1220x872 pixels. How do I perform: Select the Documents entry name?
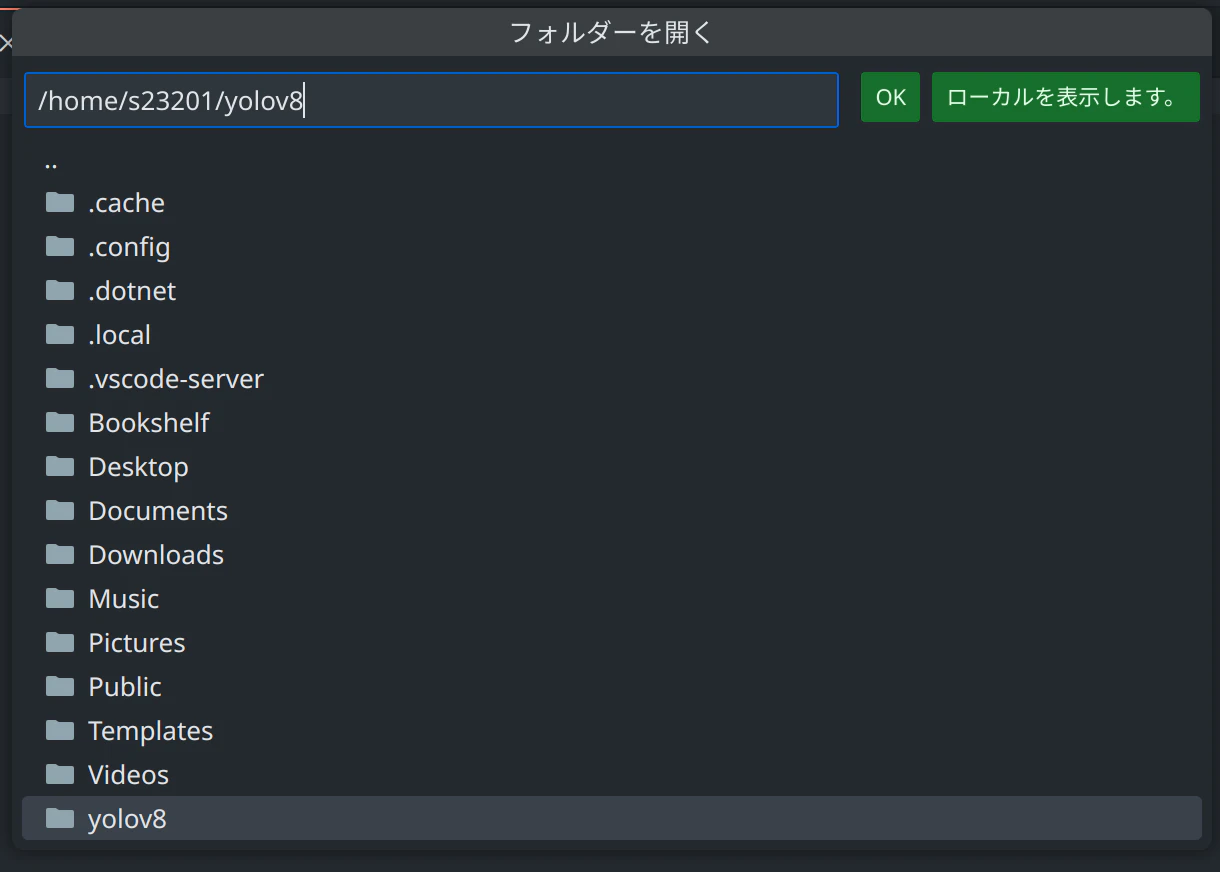click(158, 511)
